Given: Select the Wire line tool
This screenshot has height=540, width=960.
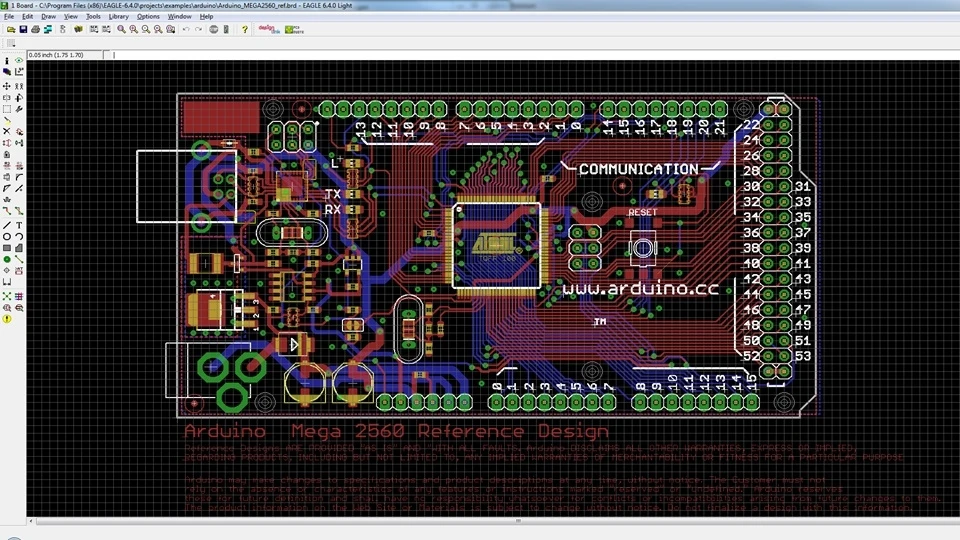Looking at the screenshot, I should (7, 225).
